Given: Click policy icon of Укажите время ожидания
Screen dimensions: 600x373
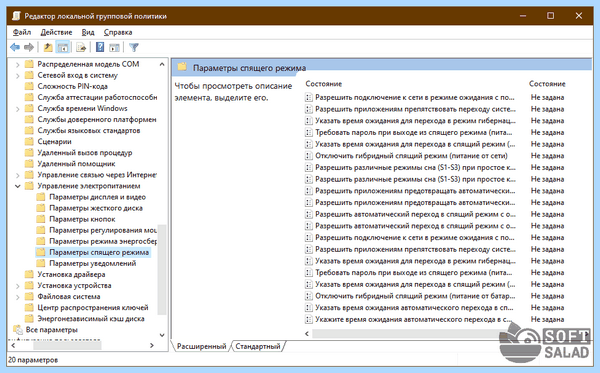Looking at the screenshot, I should coord(308,319).
